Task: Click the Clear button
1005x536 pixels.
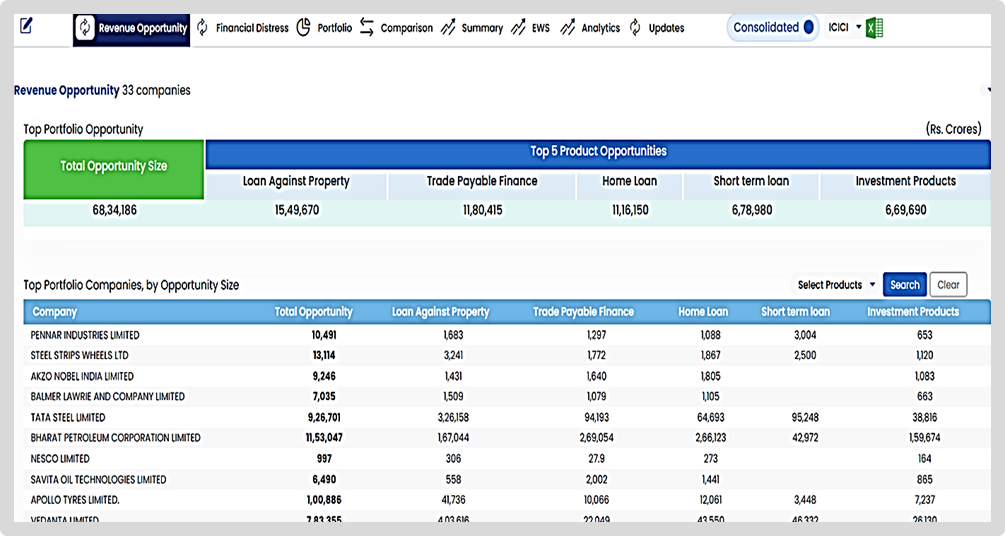Action: tap(948, 285)
